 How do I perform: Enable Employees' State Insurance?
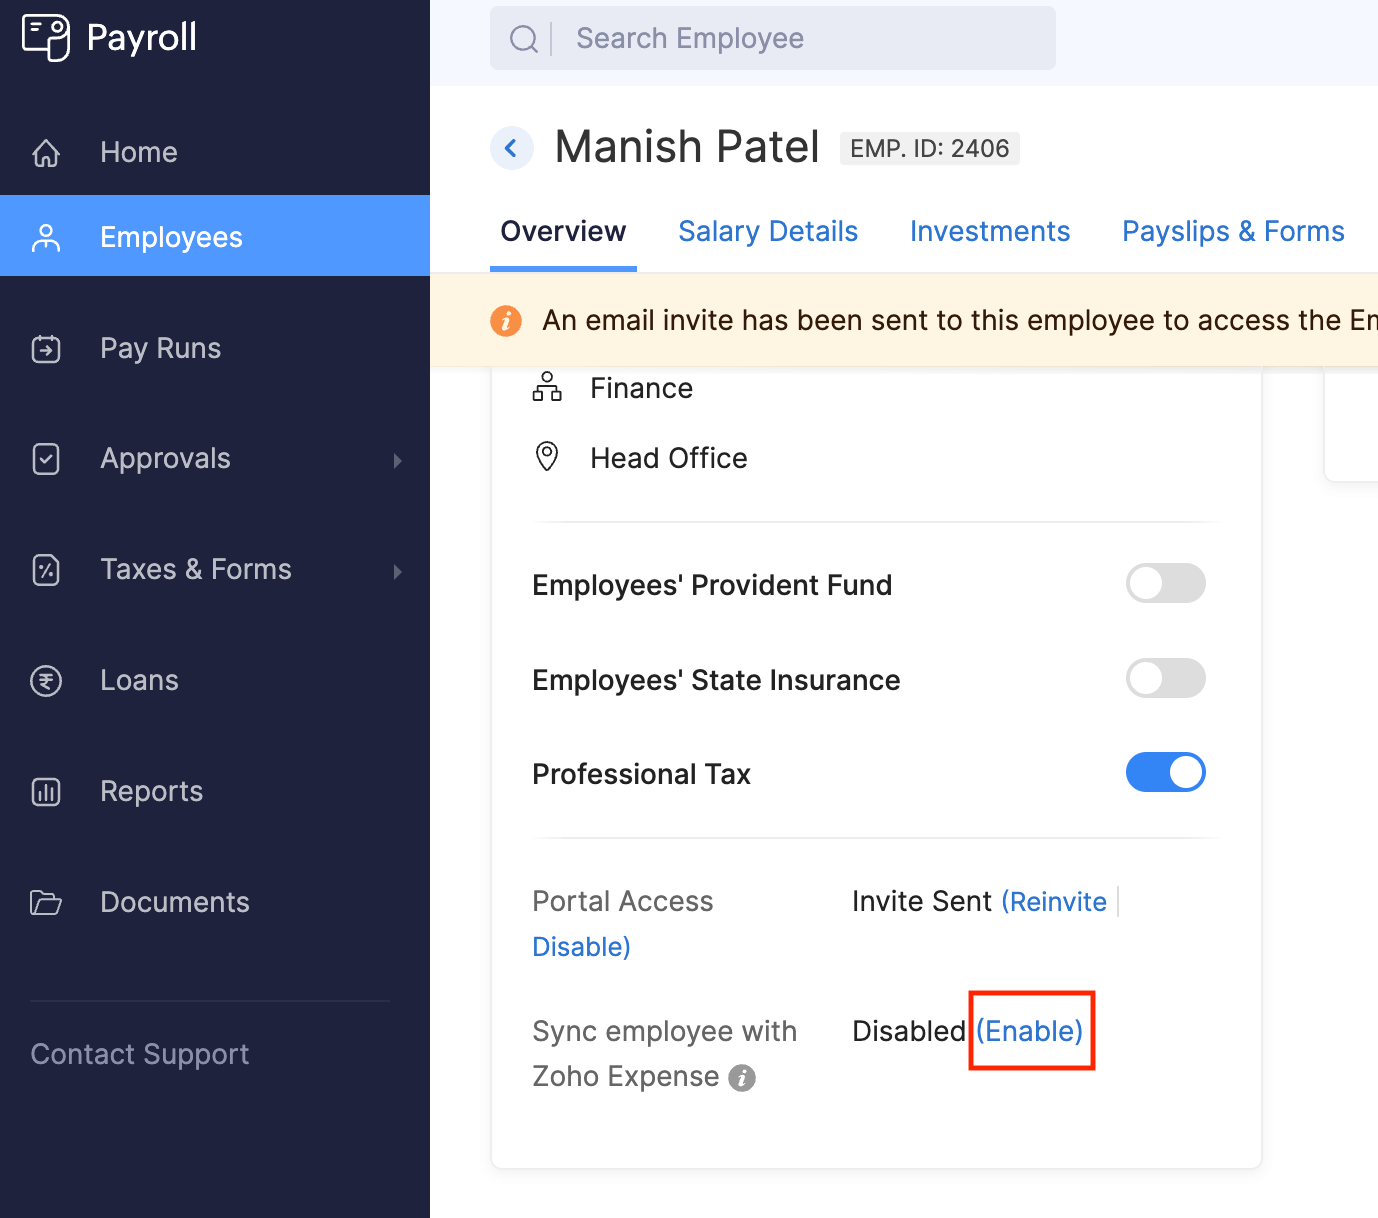(x=1166, y=678)
